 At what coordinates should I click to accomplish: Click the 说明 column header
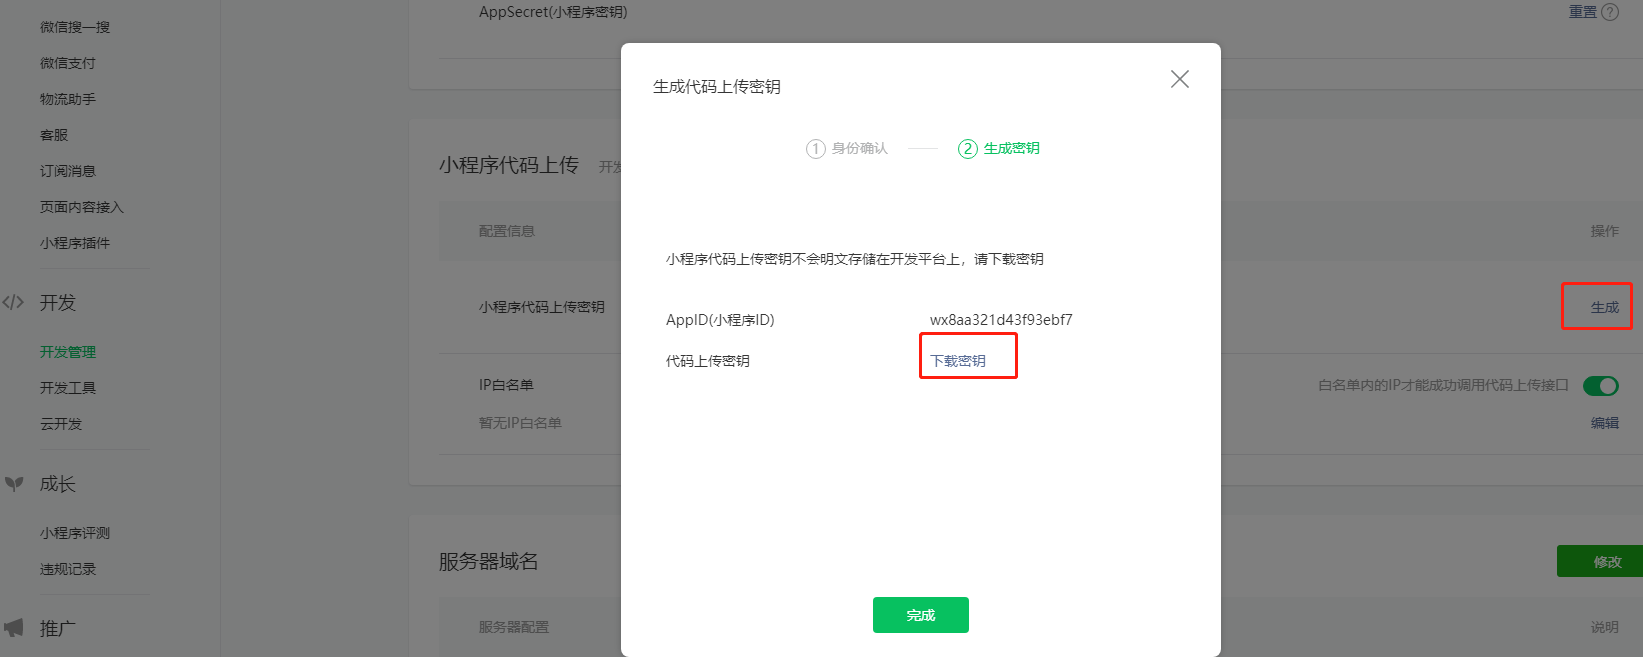pos(1605,627)
